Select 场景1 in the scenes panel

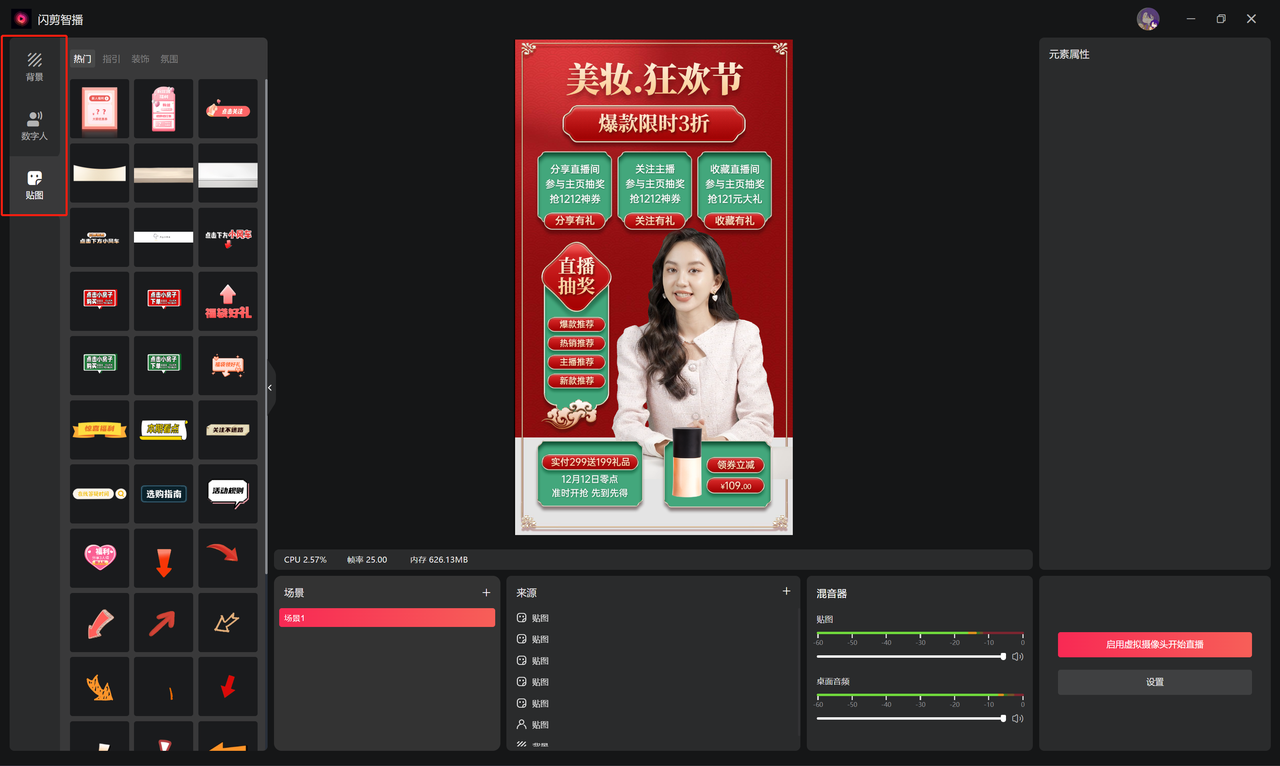[x=387, y=617]
